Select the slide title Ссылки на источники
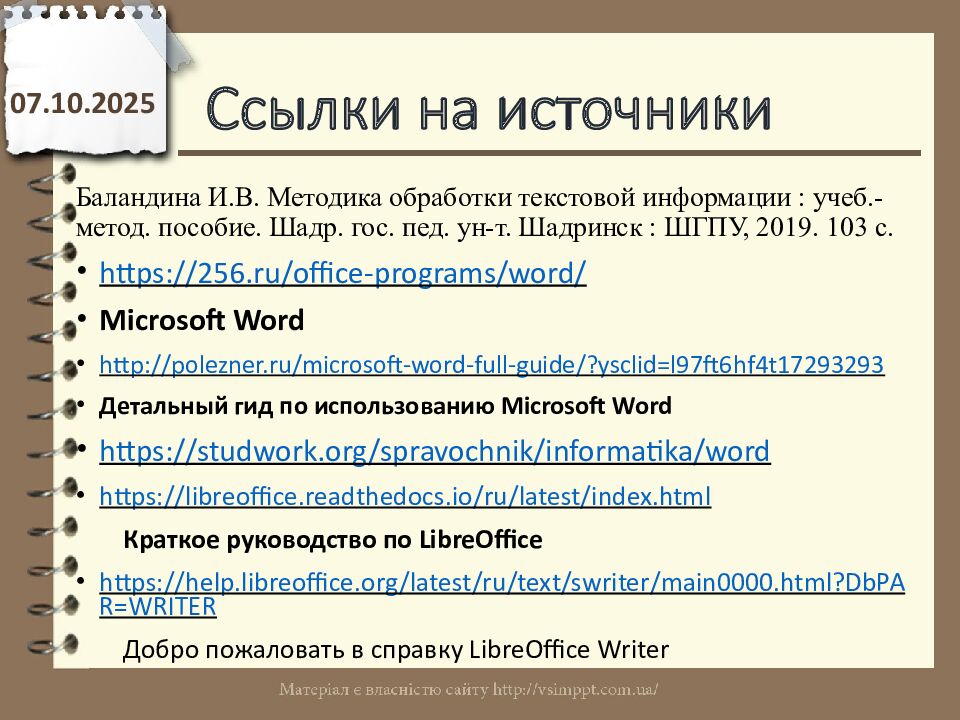This screenshot has height=720, width=960. [x=489, y=111]
